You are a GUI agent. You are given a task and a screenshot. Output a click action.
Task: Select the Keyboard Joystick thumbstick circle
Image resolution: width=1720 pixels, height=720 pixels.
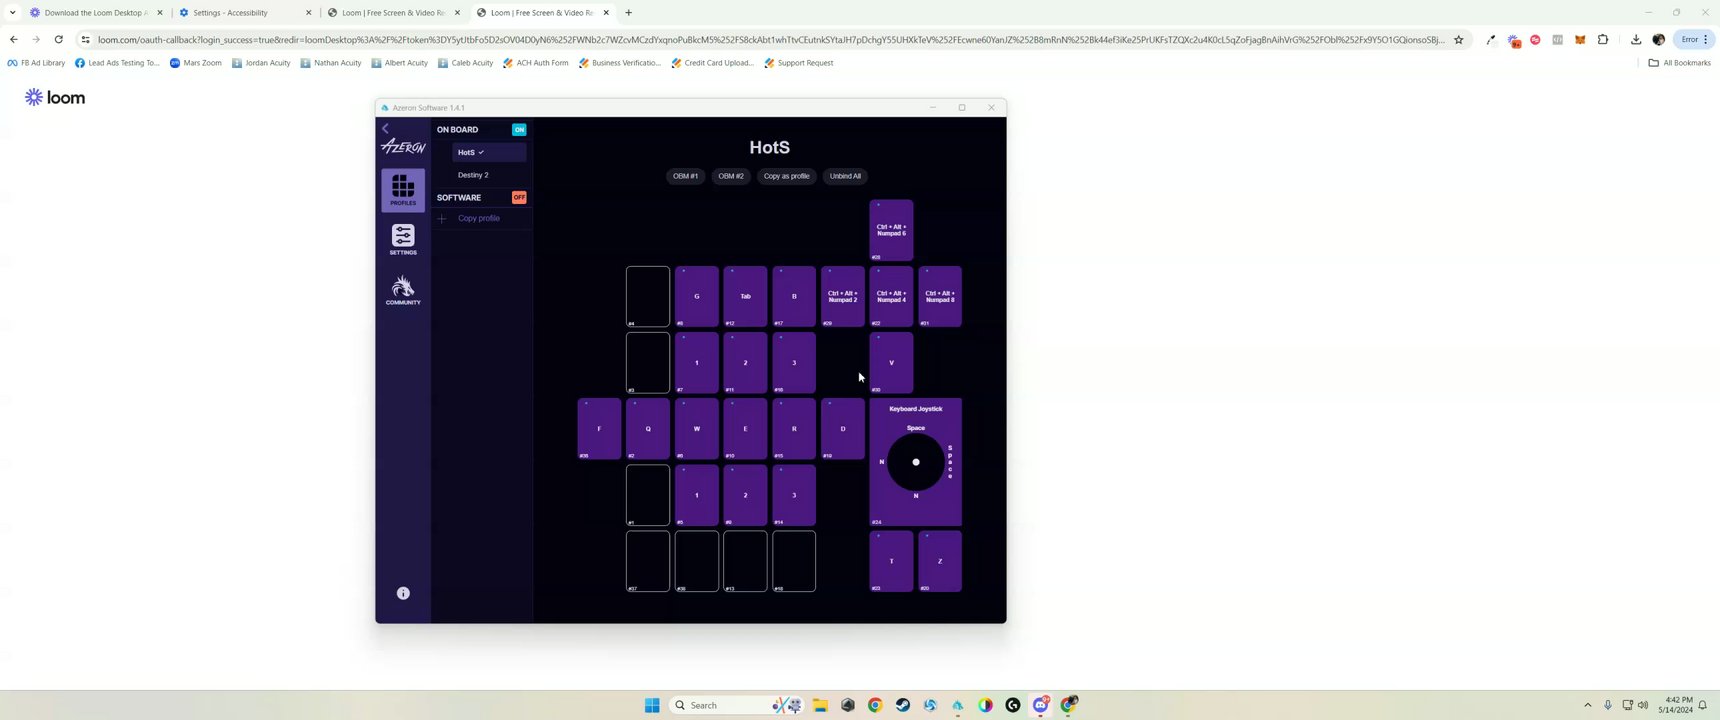(916, 462)
